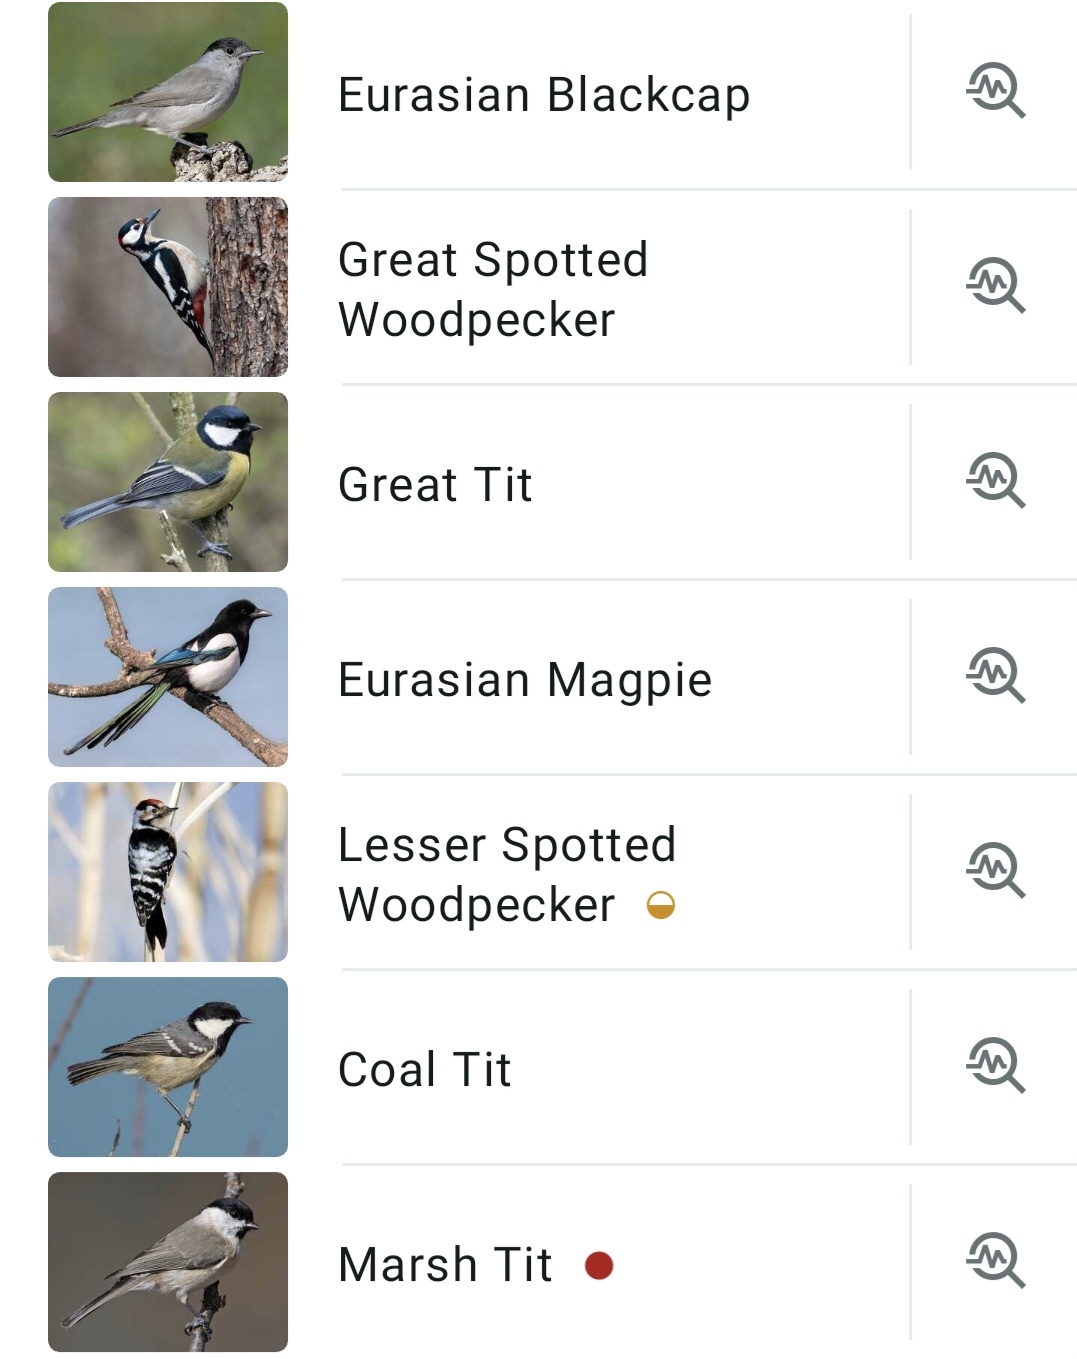Image resolution: width=1077 pixels, height=1359 pixels.
Task: View Great Spotted Woodpecker thumbnail
Action: [x=168, y=287]
